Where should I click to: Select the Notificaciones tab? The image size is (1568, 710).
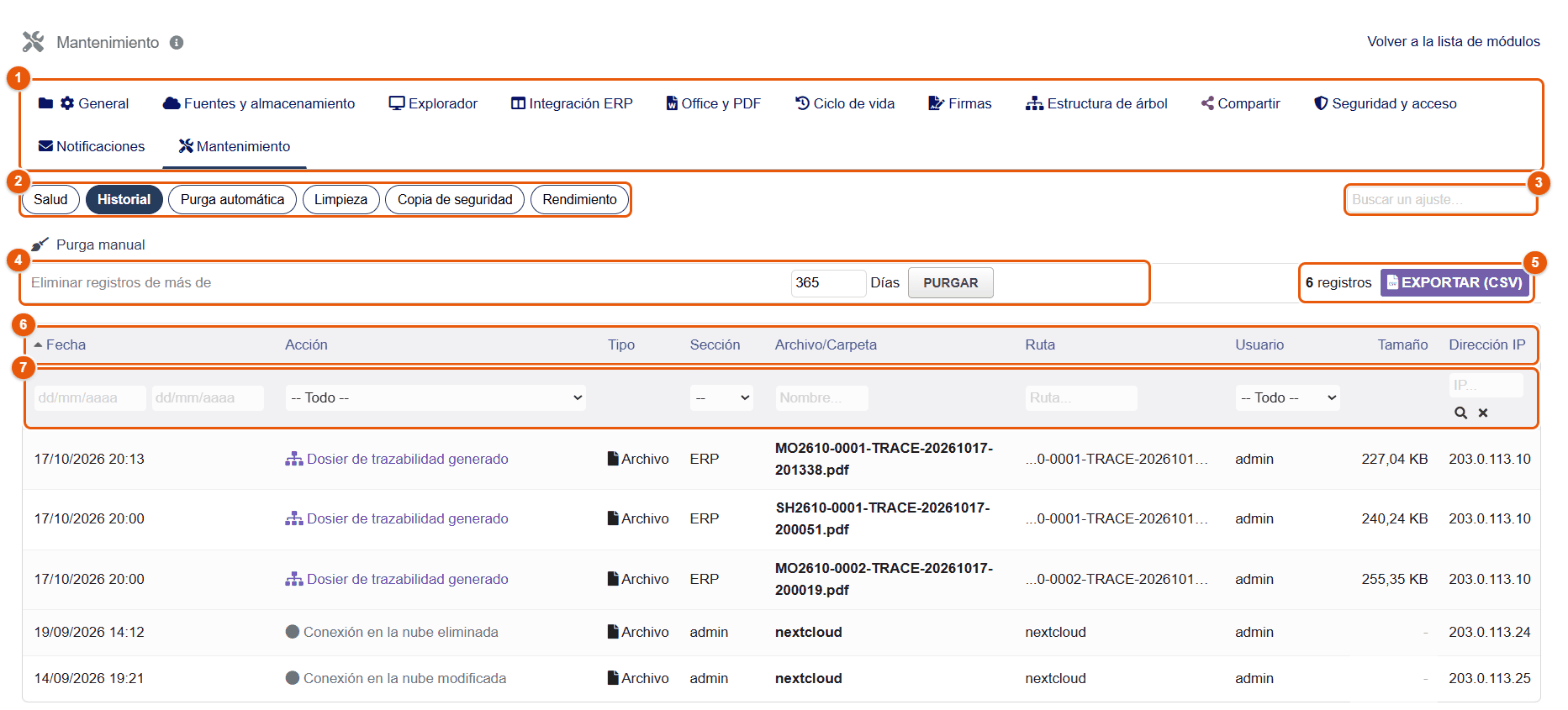[92, 146]
